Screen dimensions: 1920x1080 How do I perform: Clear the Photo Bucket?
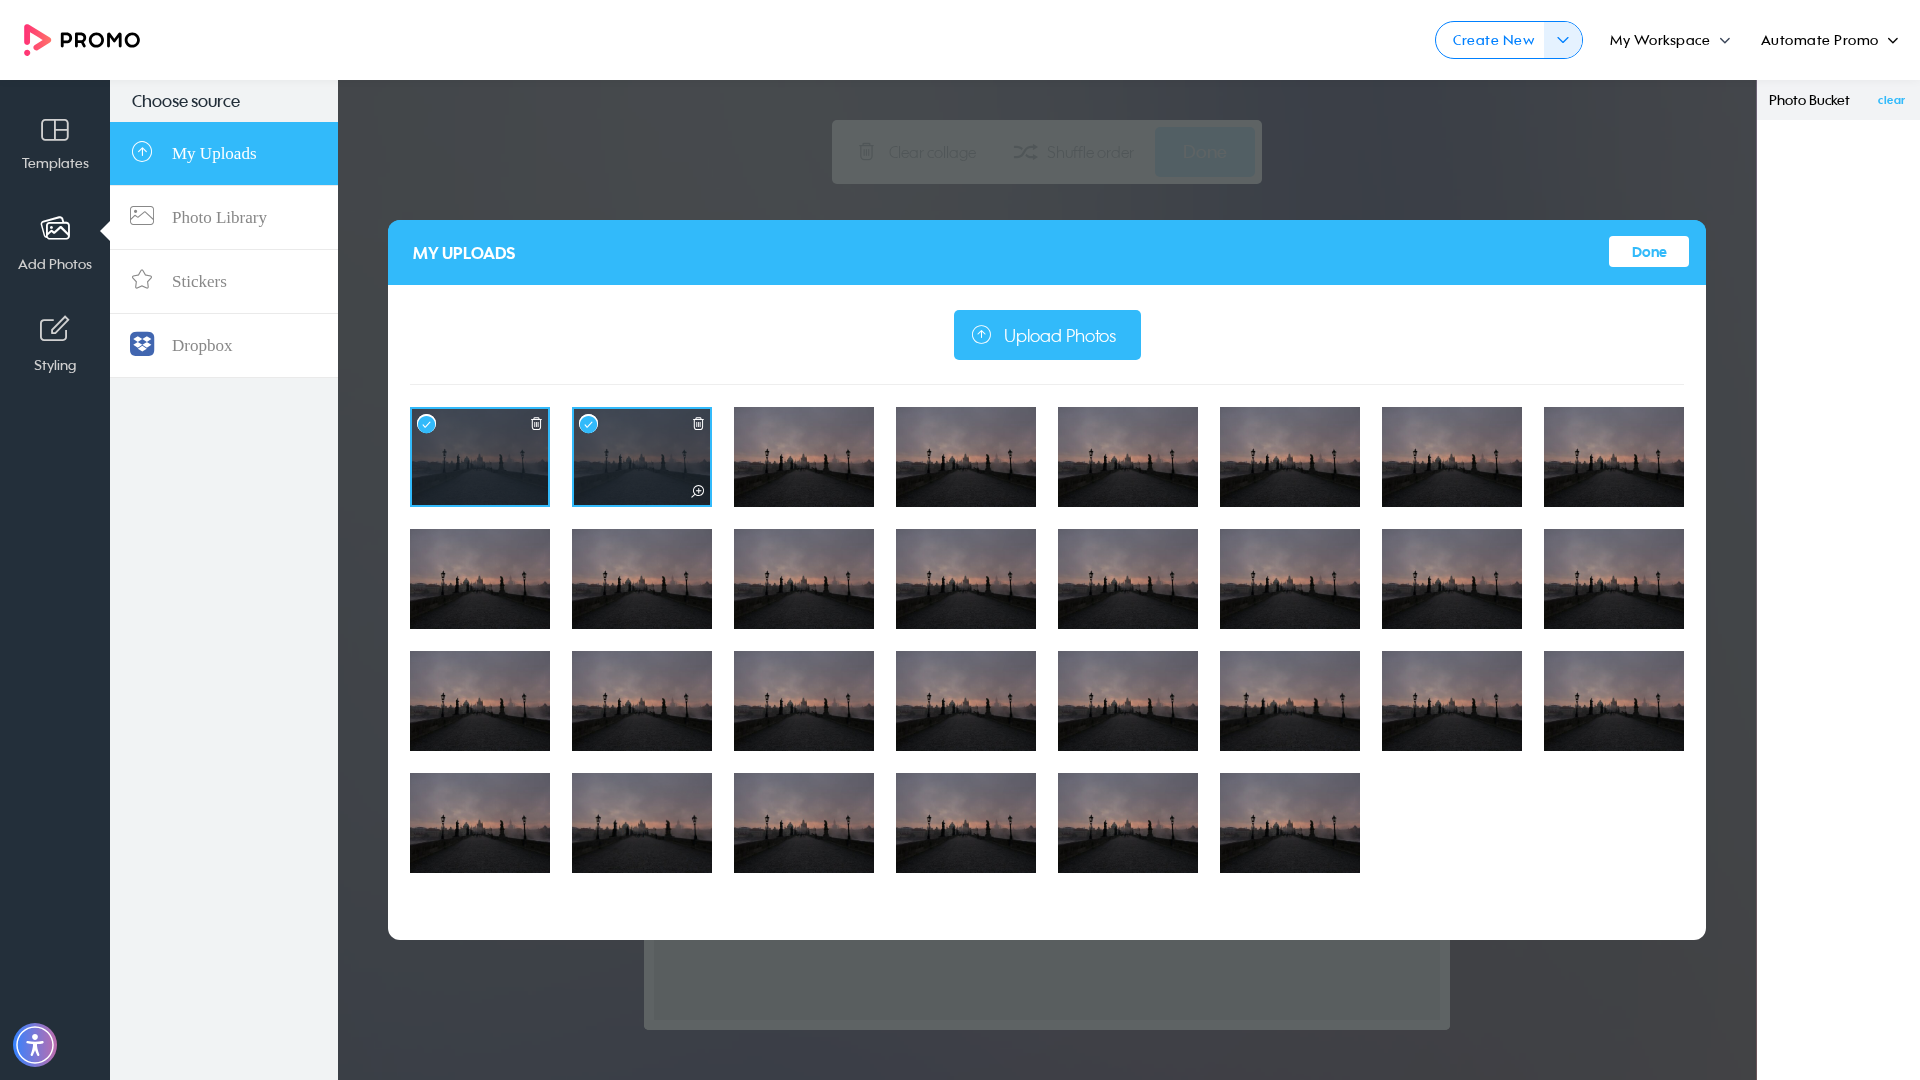coord(1890,100)
